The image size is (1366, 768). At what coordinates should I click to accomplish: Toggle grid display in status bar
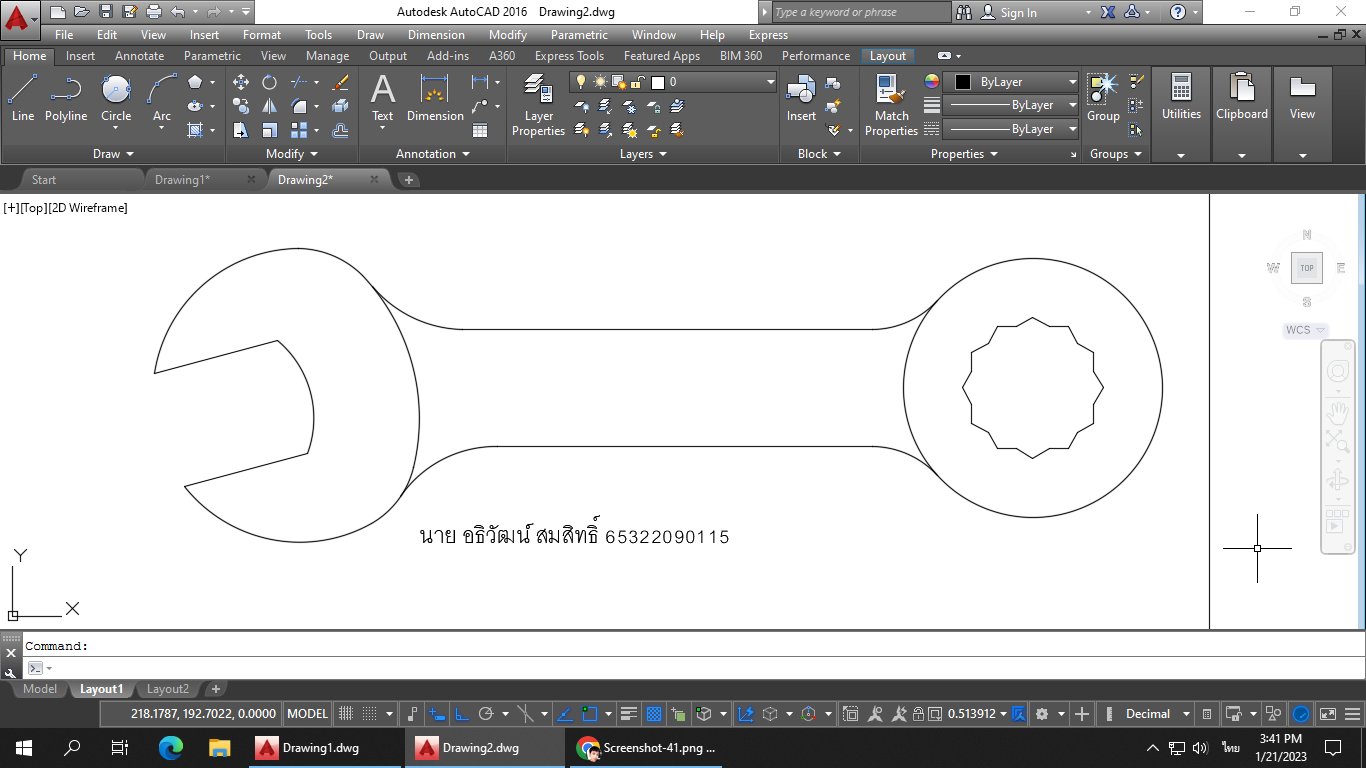click(x=346, y=714)
